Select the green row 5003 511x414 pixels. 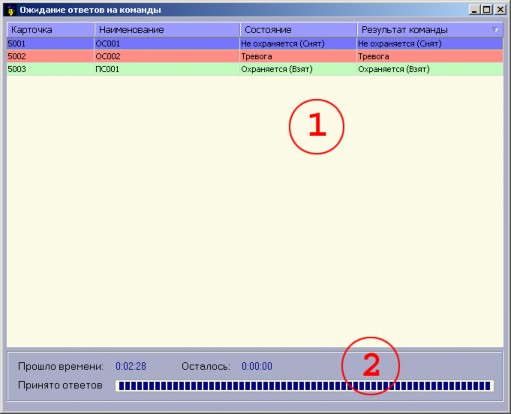click(x=255, y=69)
